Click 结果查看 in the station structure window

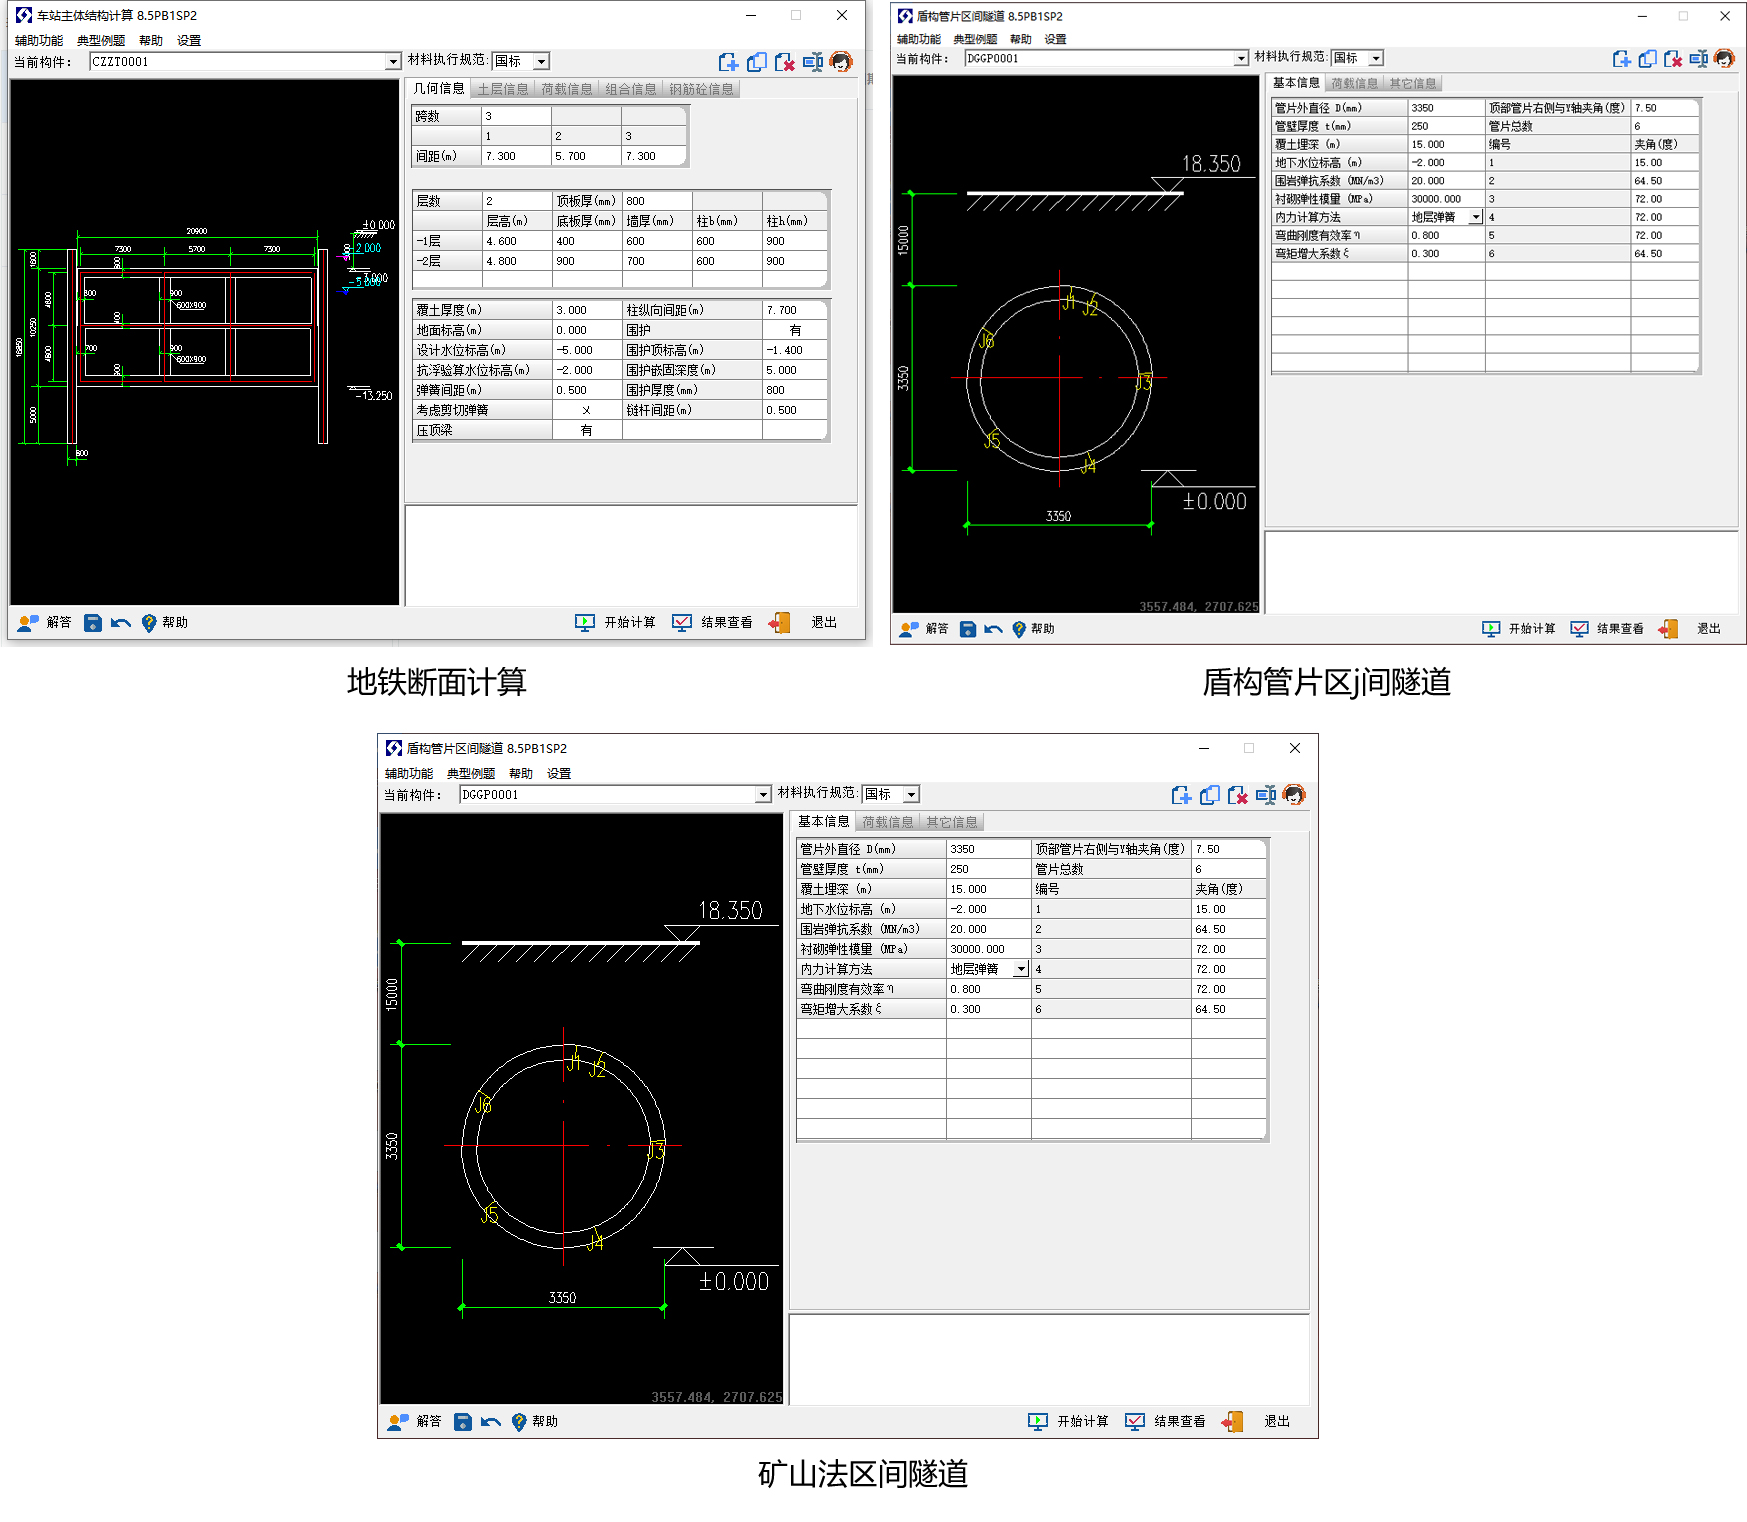(x=712, y=623)
